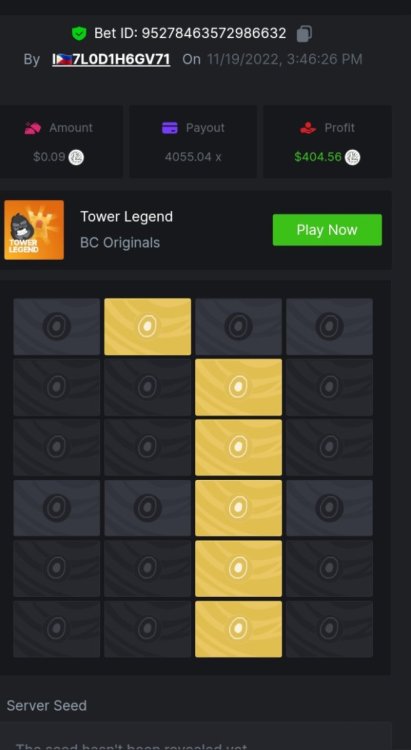Click the Play Now button
The height and width of the screenshot is (750, 411).
click(327, 230)
